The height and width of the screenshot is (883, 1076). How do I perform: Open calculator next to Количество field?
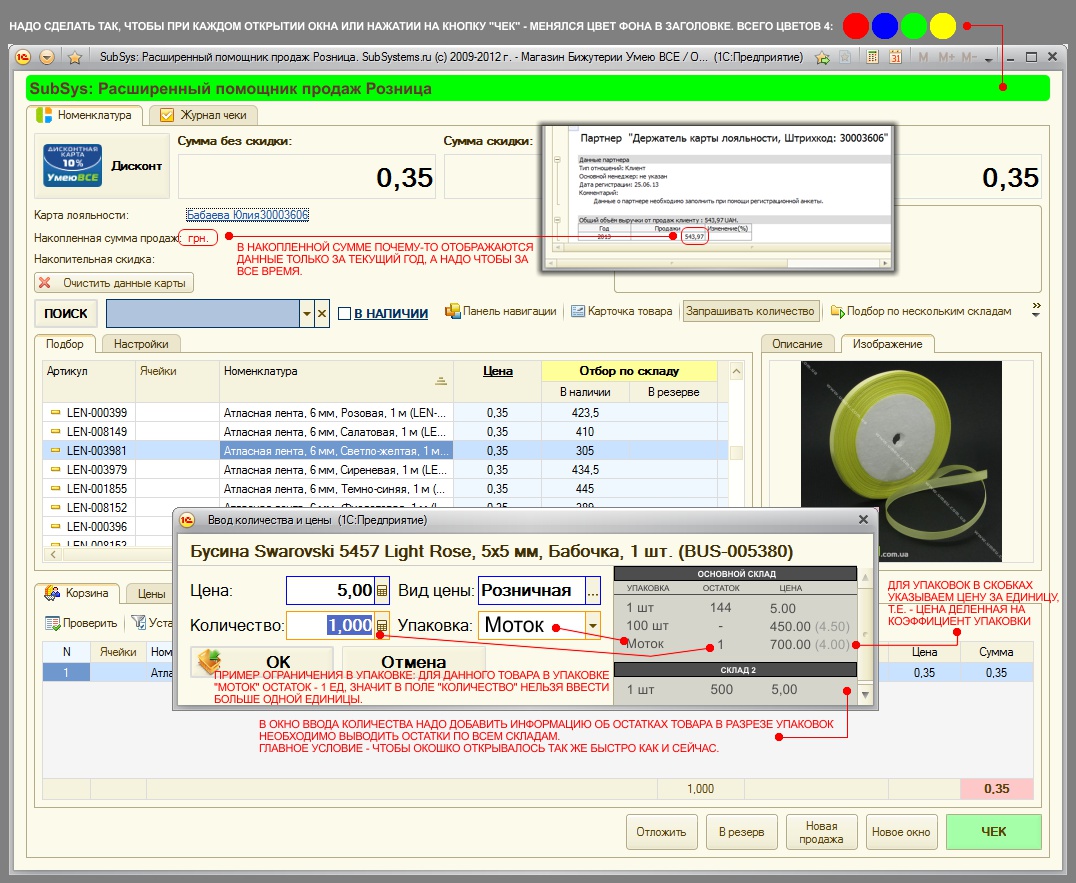[x=381, y=626]
